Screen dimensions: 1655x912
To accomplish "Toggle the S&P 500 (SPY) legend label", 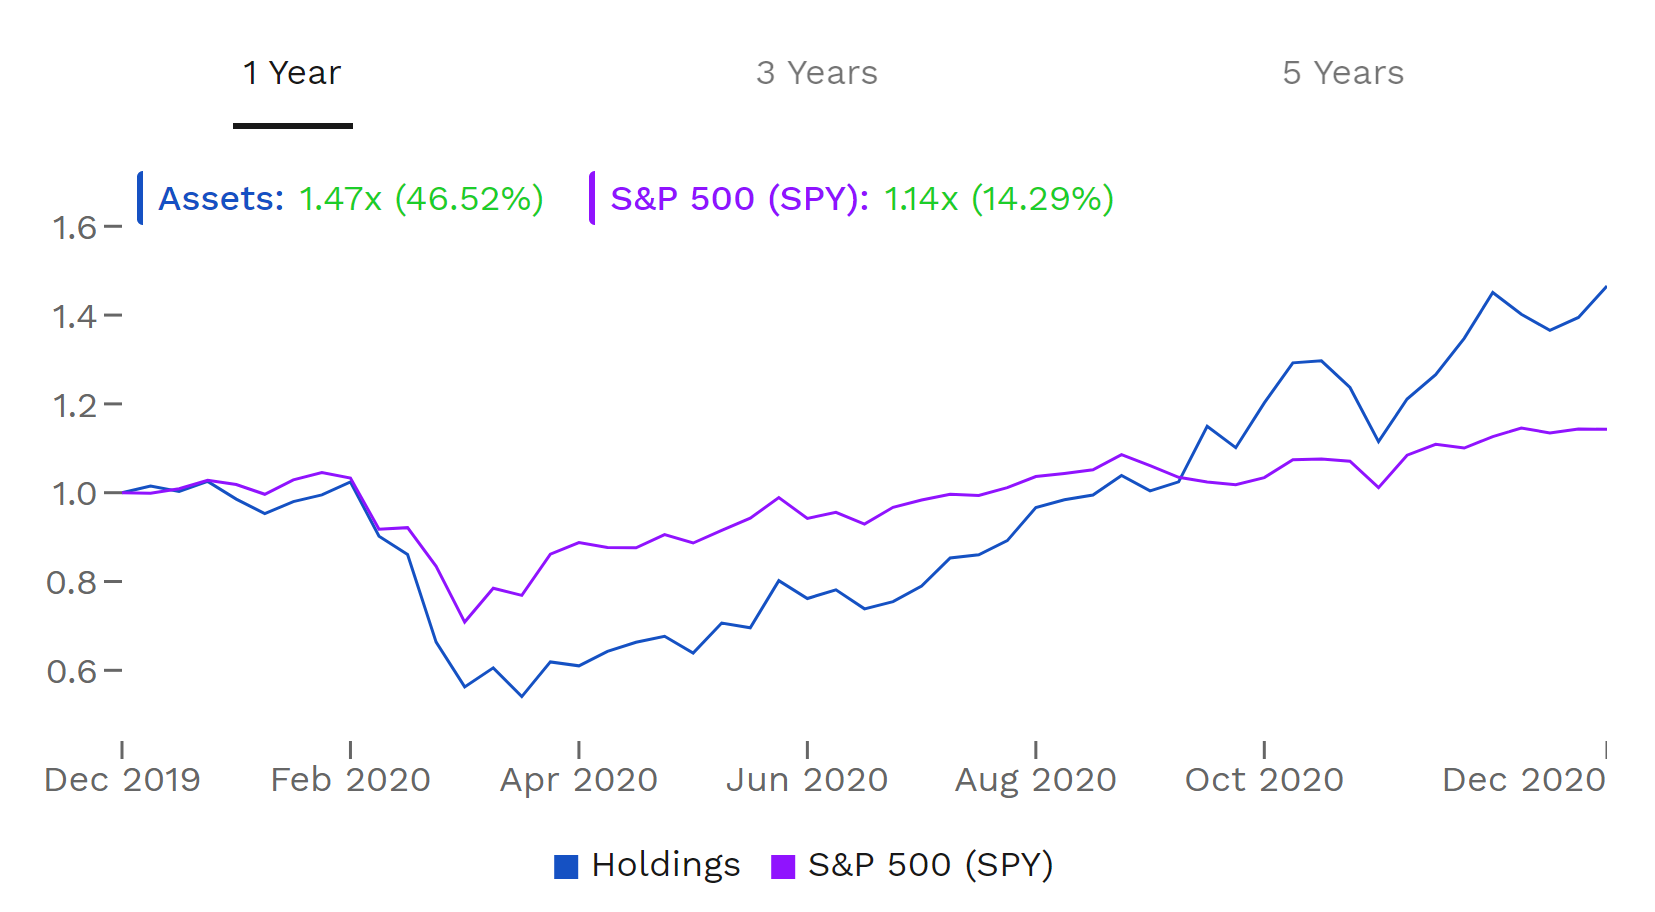I will (x=930, y=865).
